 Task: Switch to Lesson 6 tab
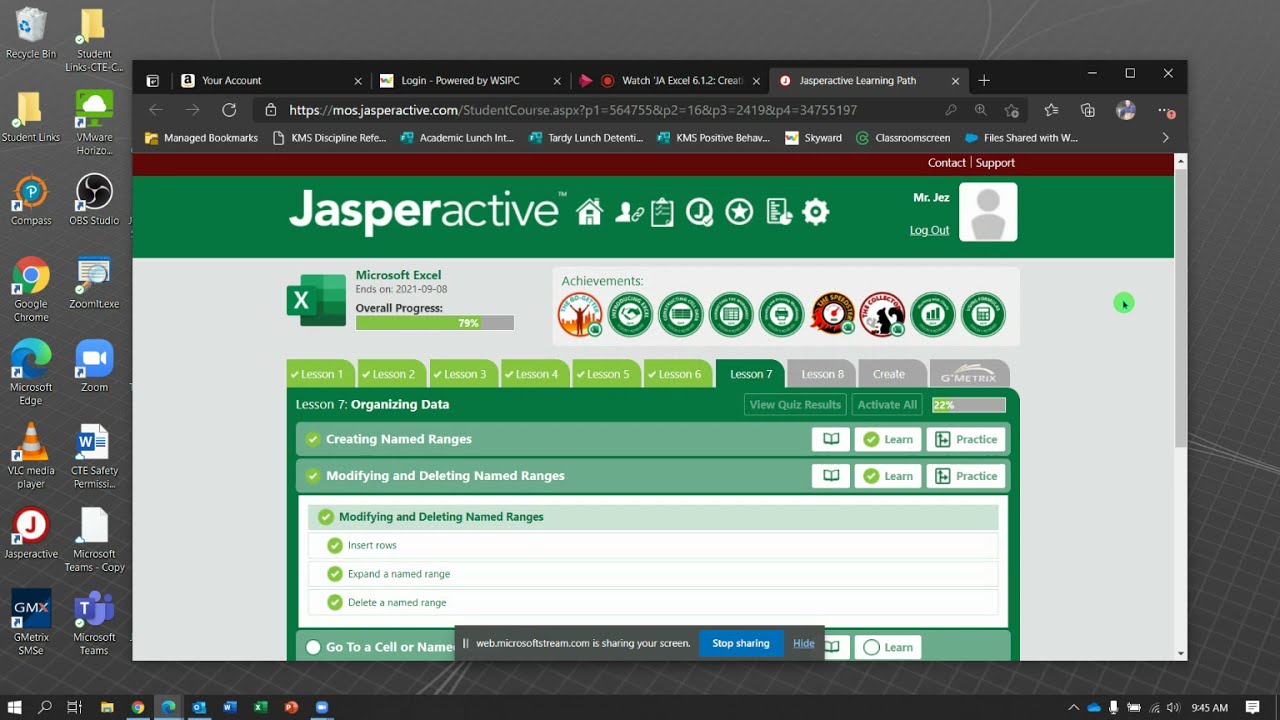(x=678, y=374)
